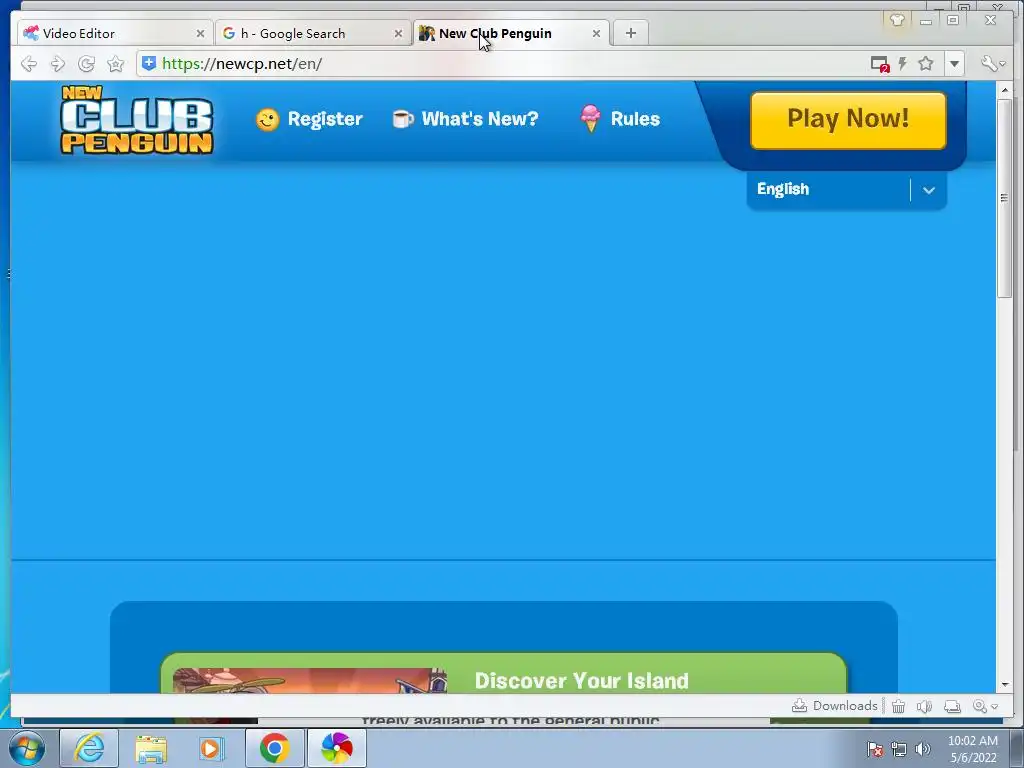Image resolution: width=1024 pixels, height=768 pixels.
Task: Click the browser Forward arrow
Action: pos(57,64)
